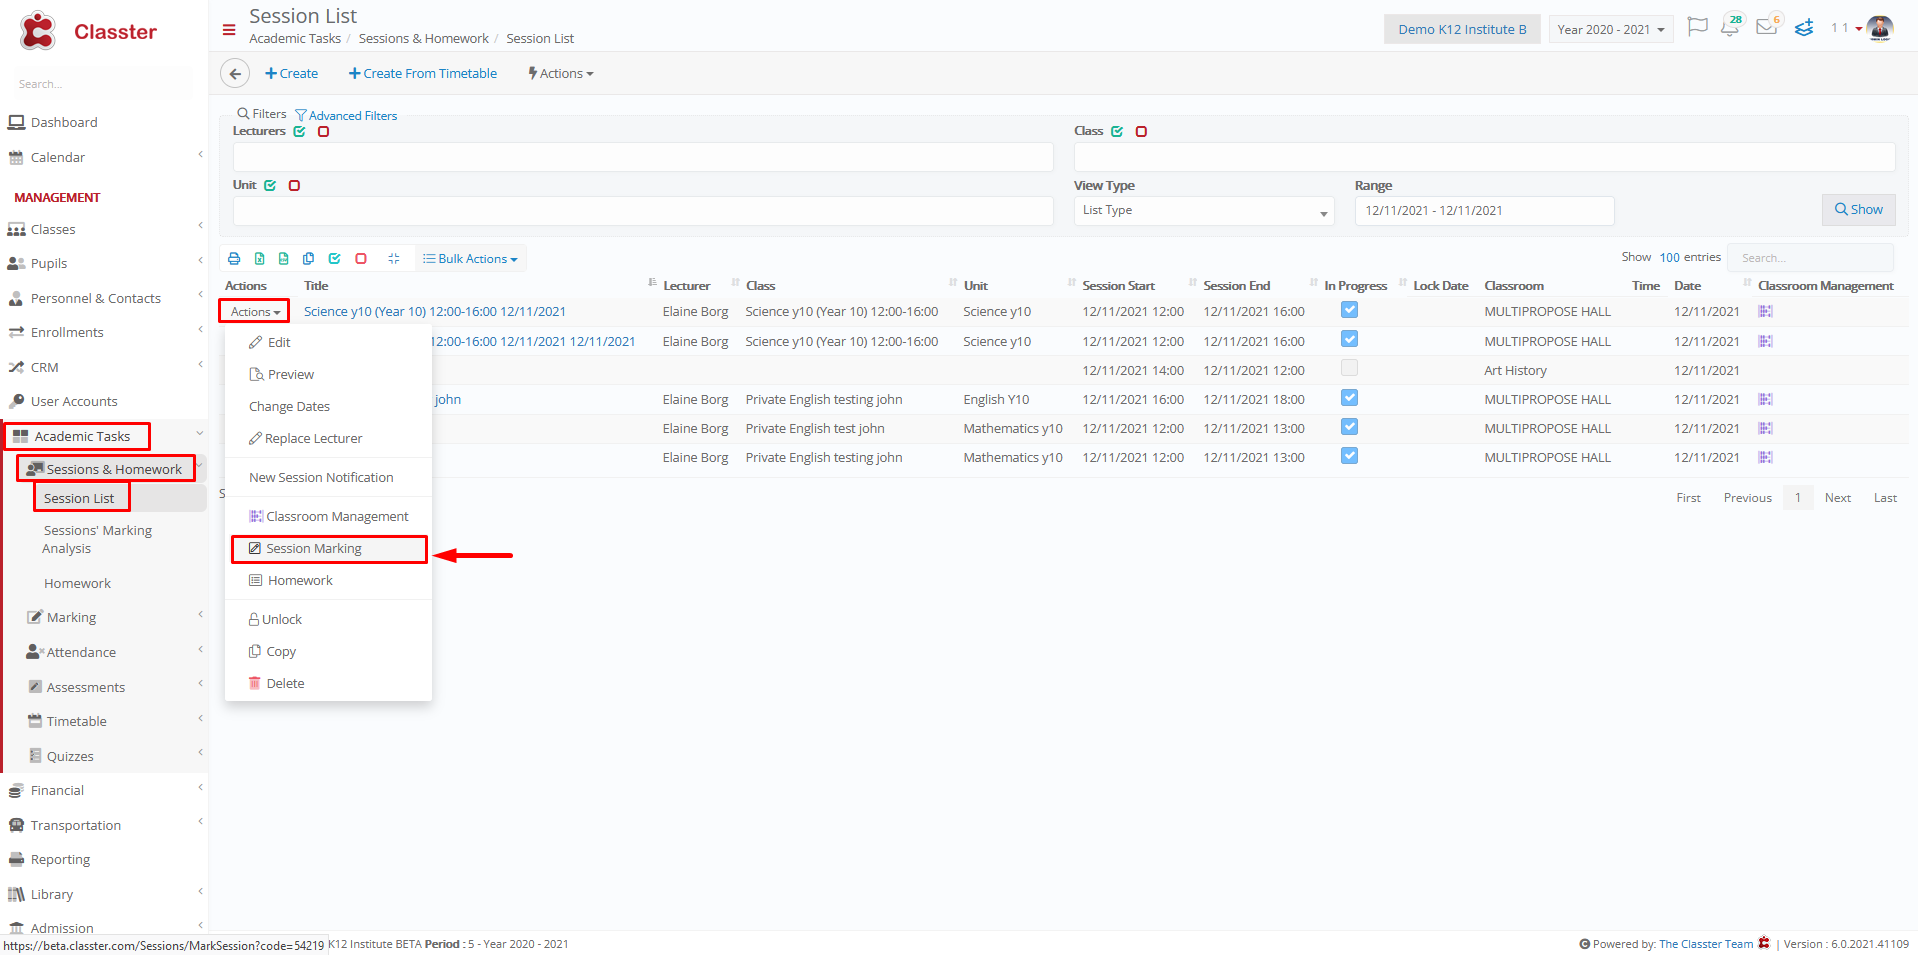Select all rows icon in table toolbar
Viewport: 1918px width, 955px height.
tap(335, 258)
